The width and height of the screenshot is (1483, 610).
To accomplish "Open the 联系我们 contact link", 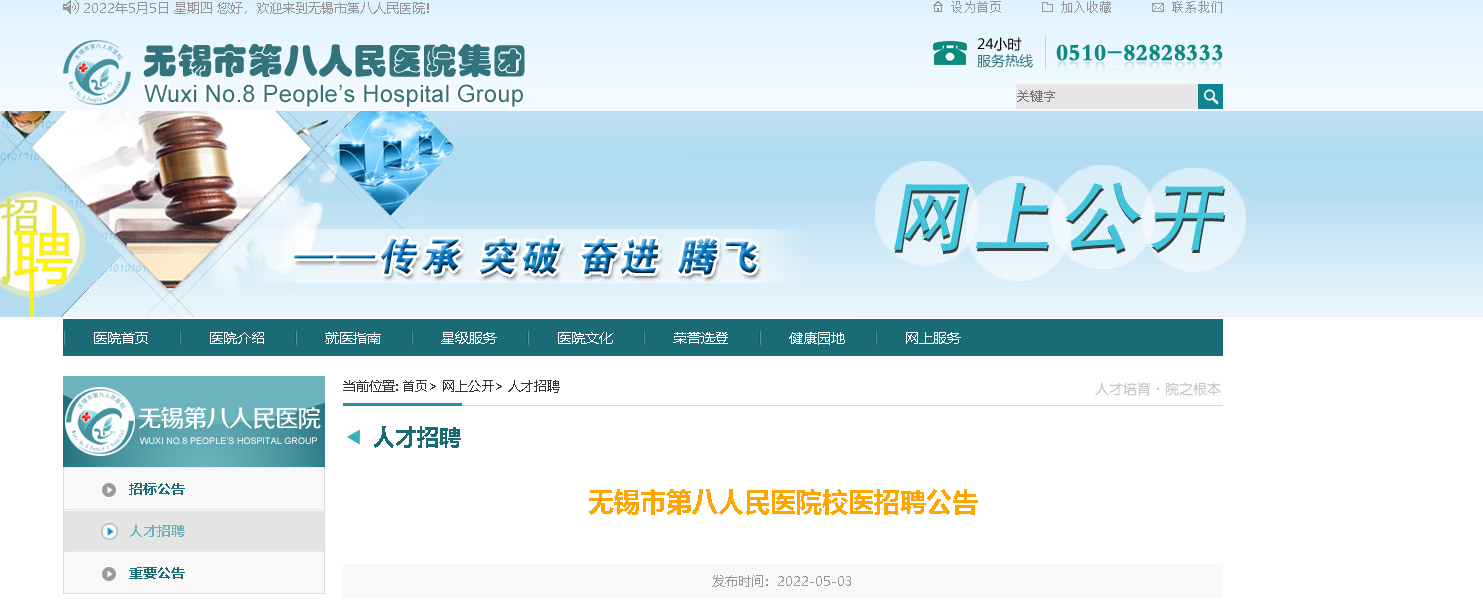I will point(1197,7).
